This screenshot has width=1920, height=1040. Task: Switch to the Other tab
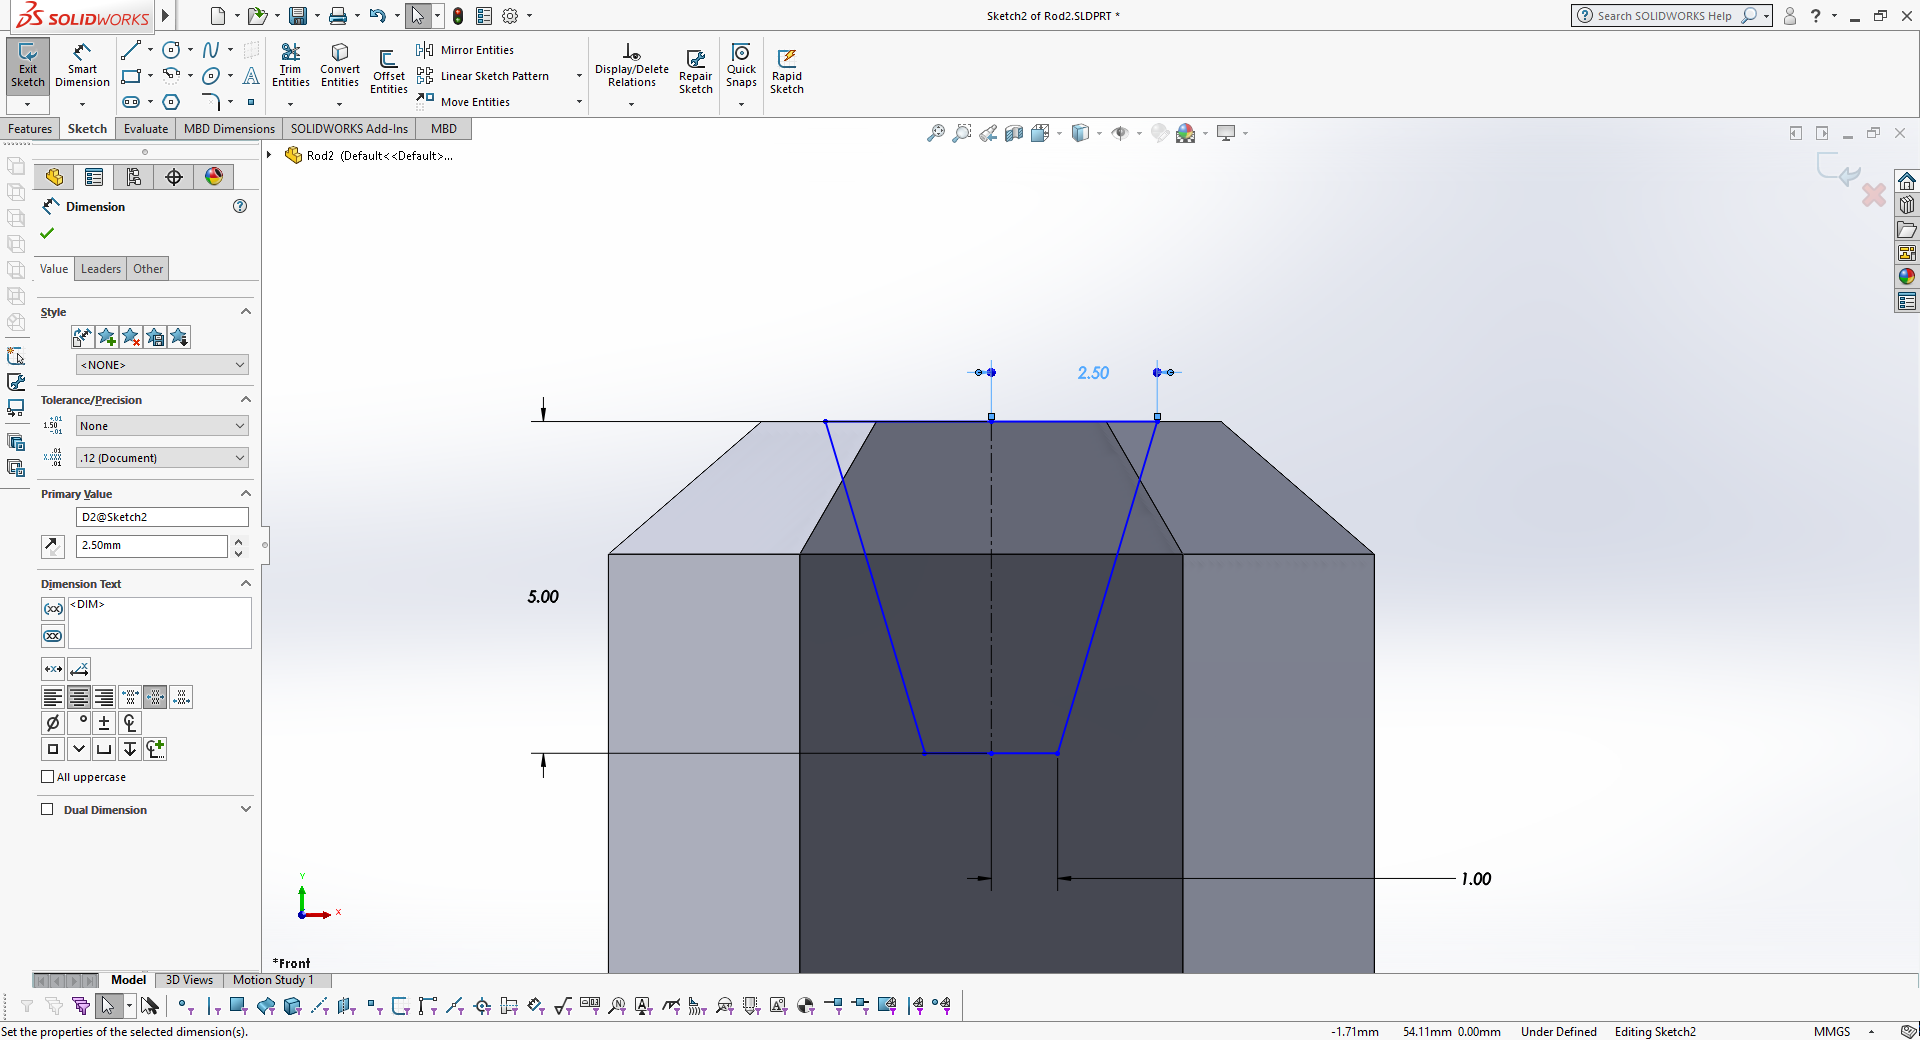(148, 269)
